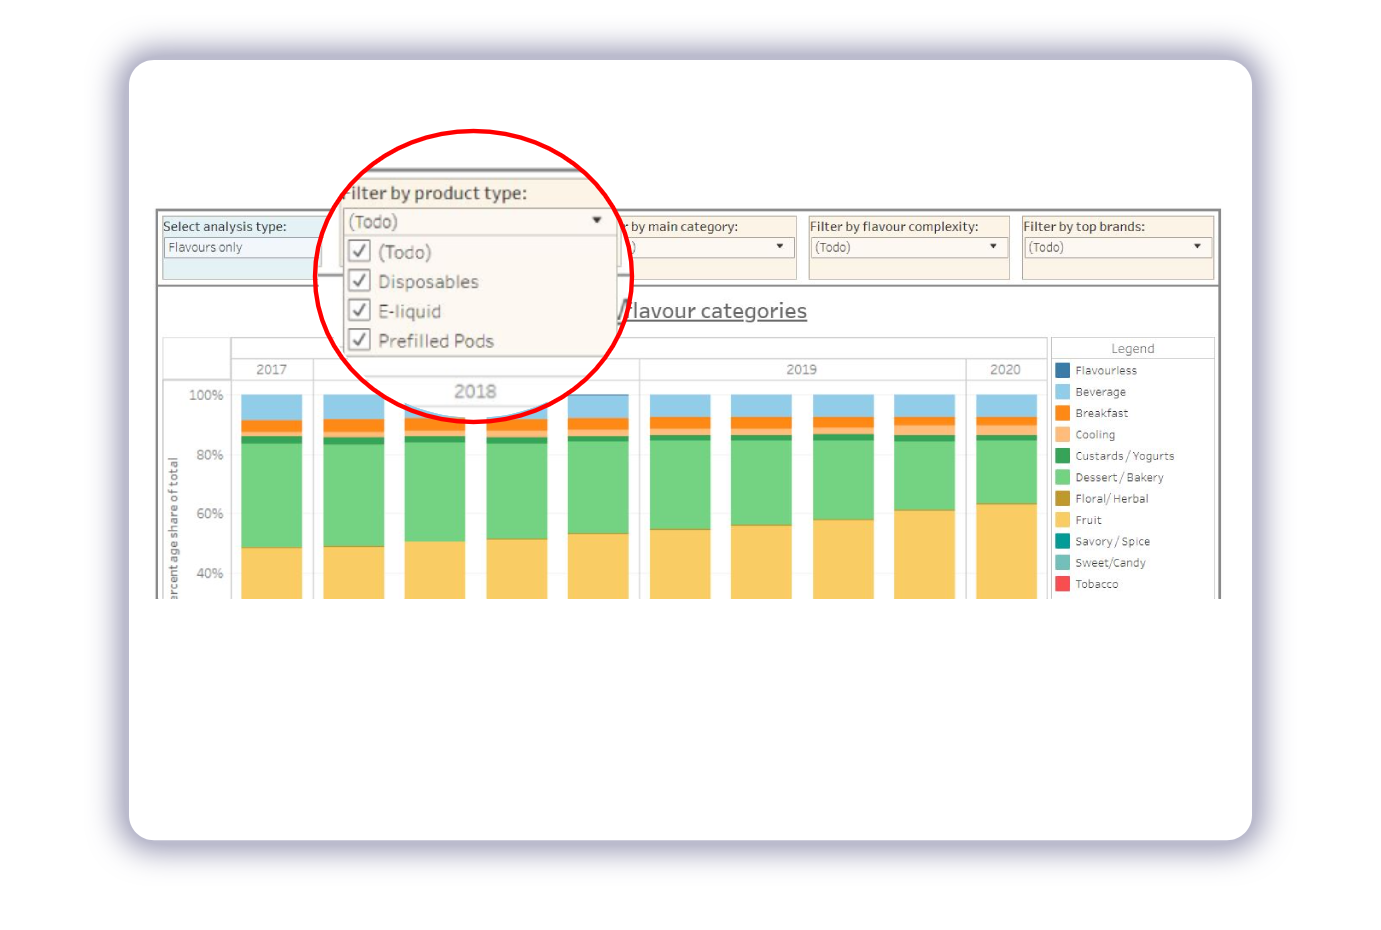Viewport: 1381px width, 930px height.
Task: Uncheck the Disposables checkbox
Action: [360, 281]
